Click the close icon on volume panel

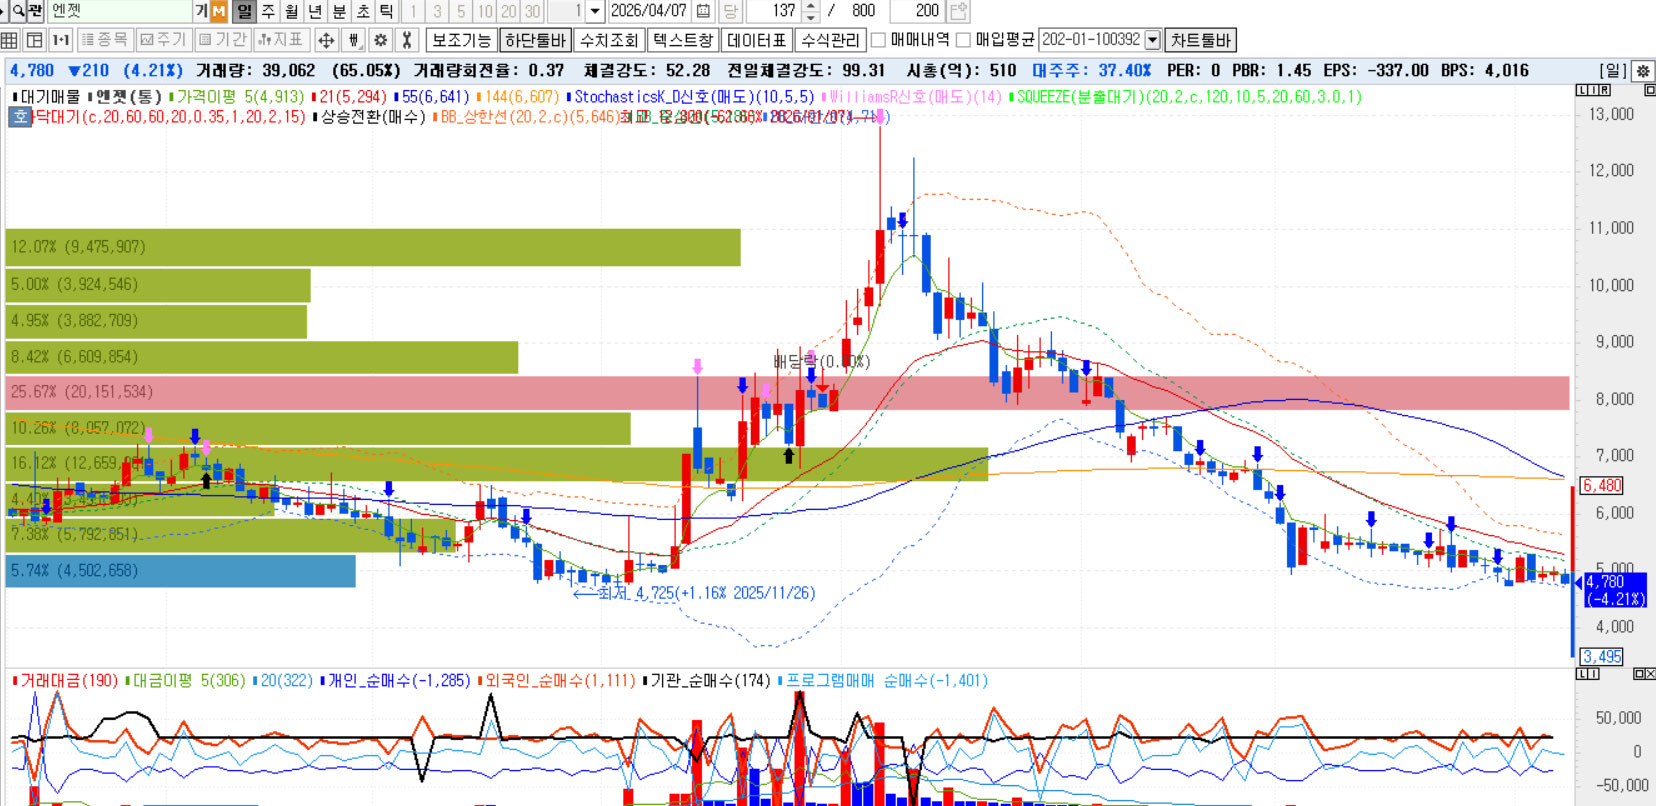coord(1649,674)
